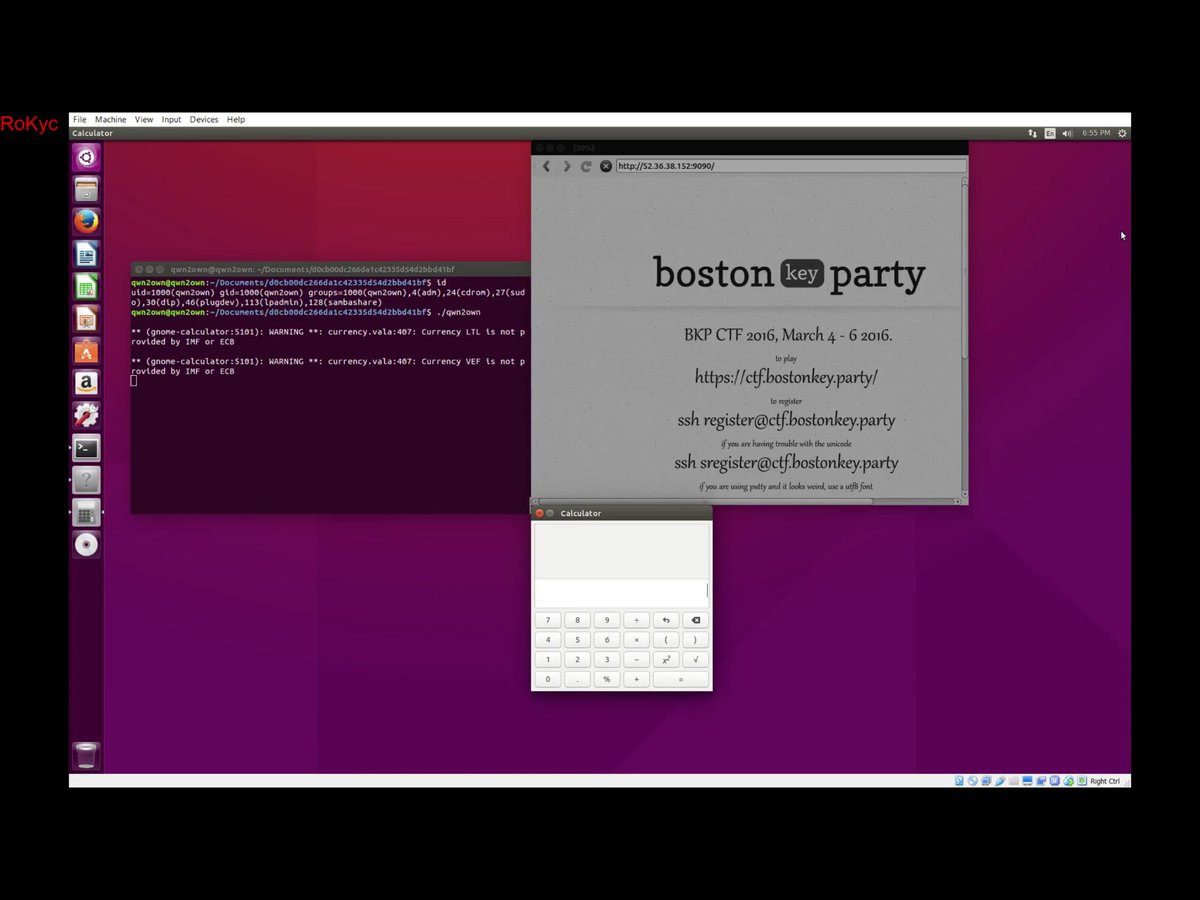Reload the browser page
Screen dimensions: 1200x900
[x=586, y=166]
